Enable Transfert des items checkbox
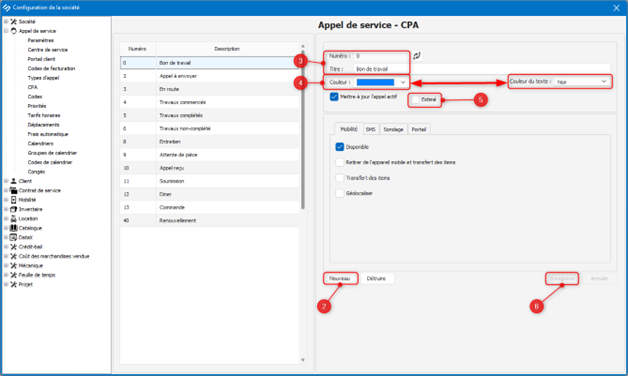Screen dimensions: 628x376 [340, 178]
